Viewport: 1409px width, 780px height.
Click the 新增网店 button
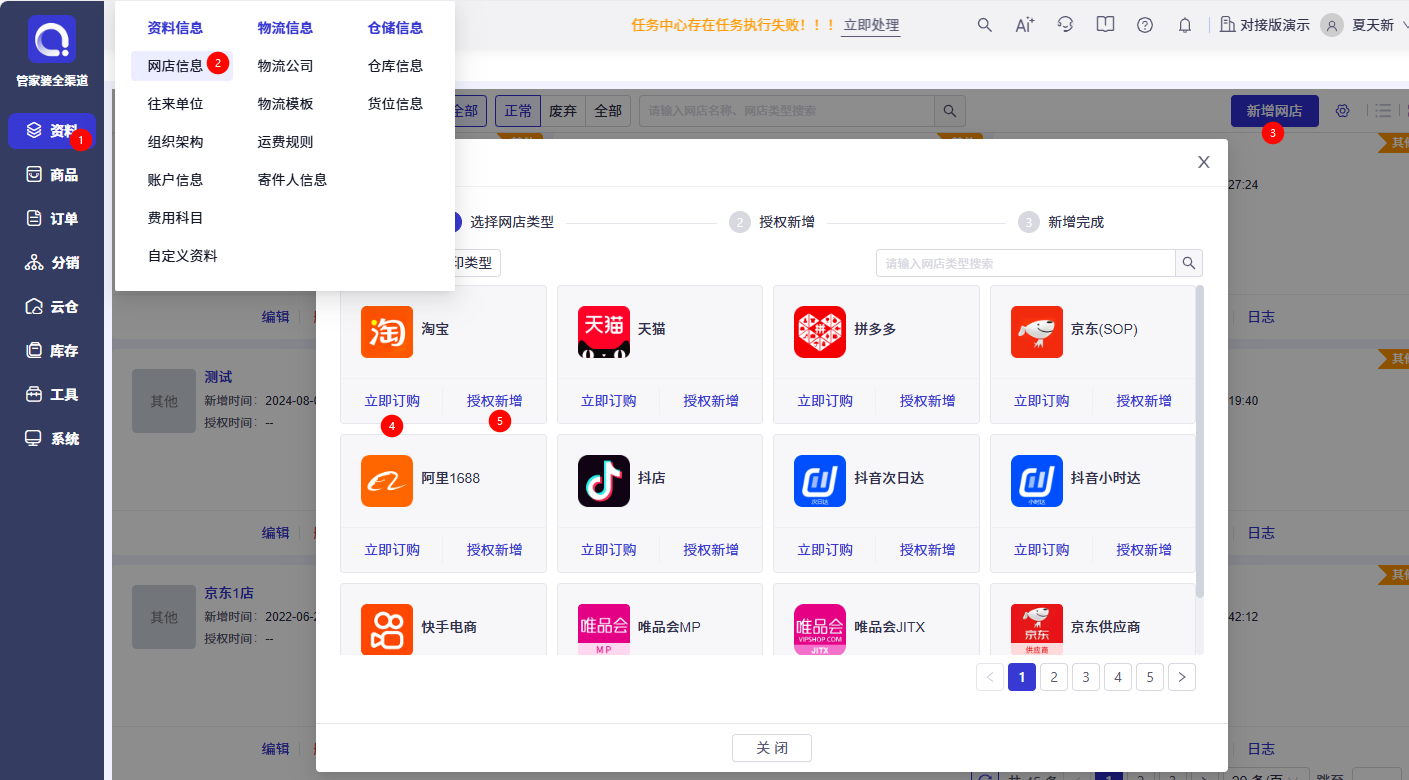click(x=1275, y=111)
